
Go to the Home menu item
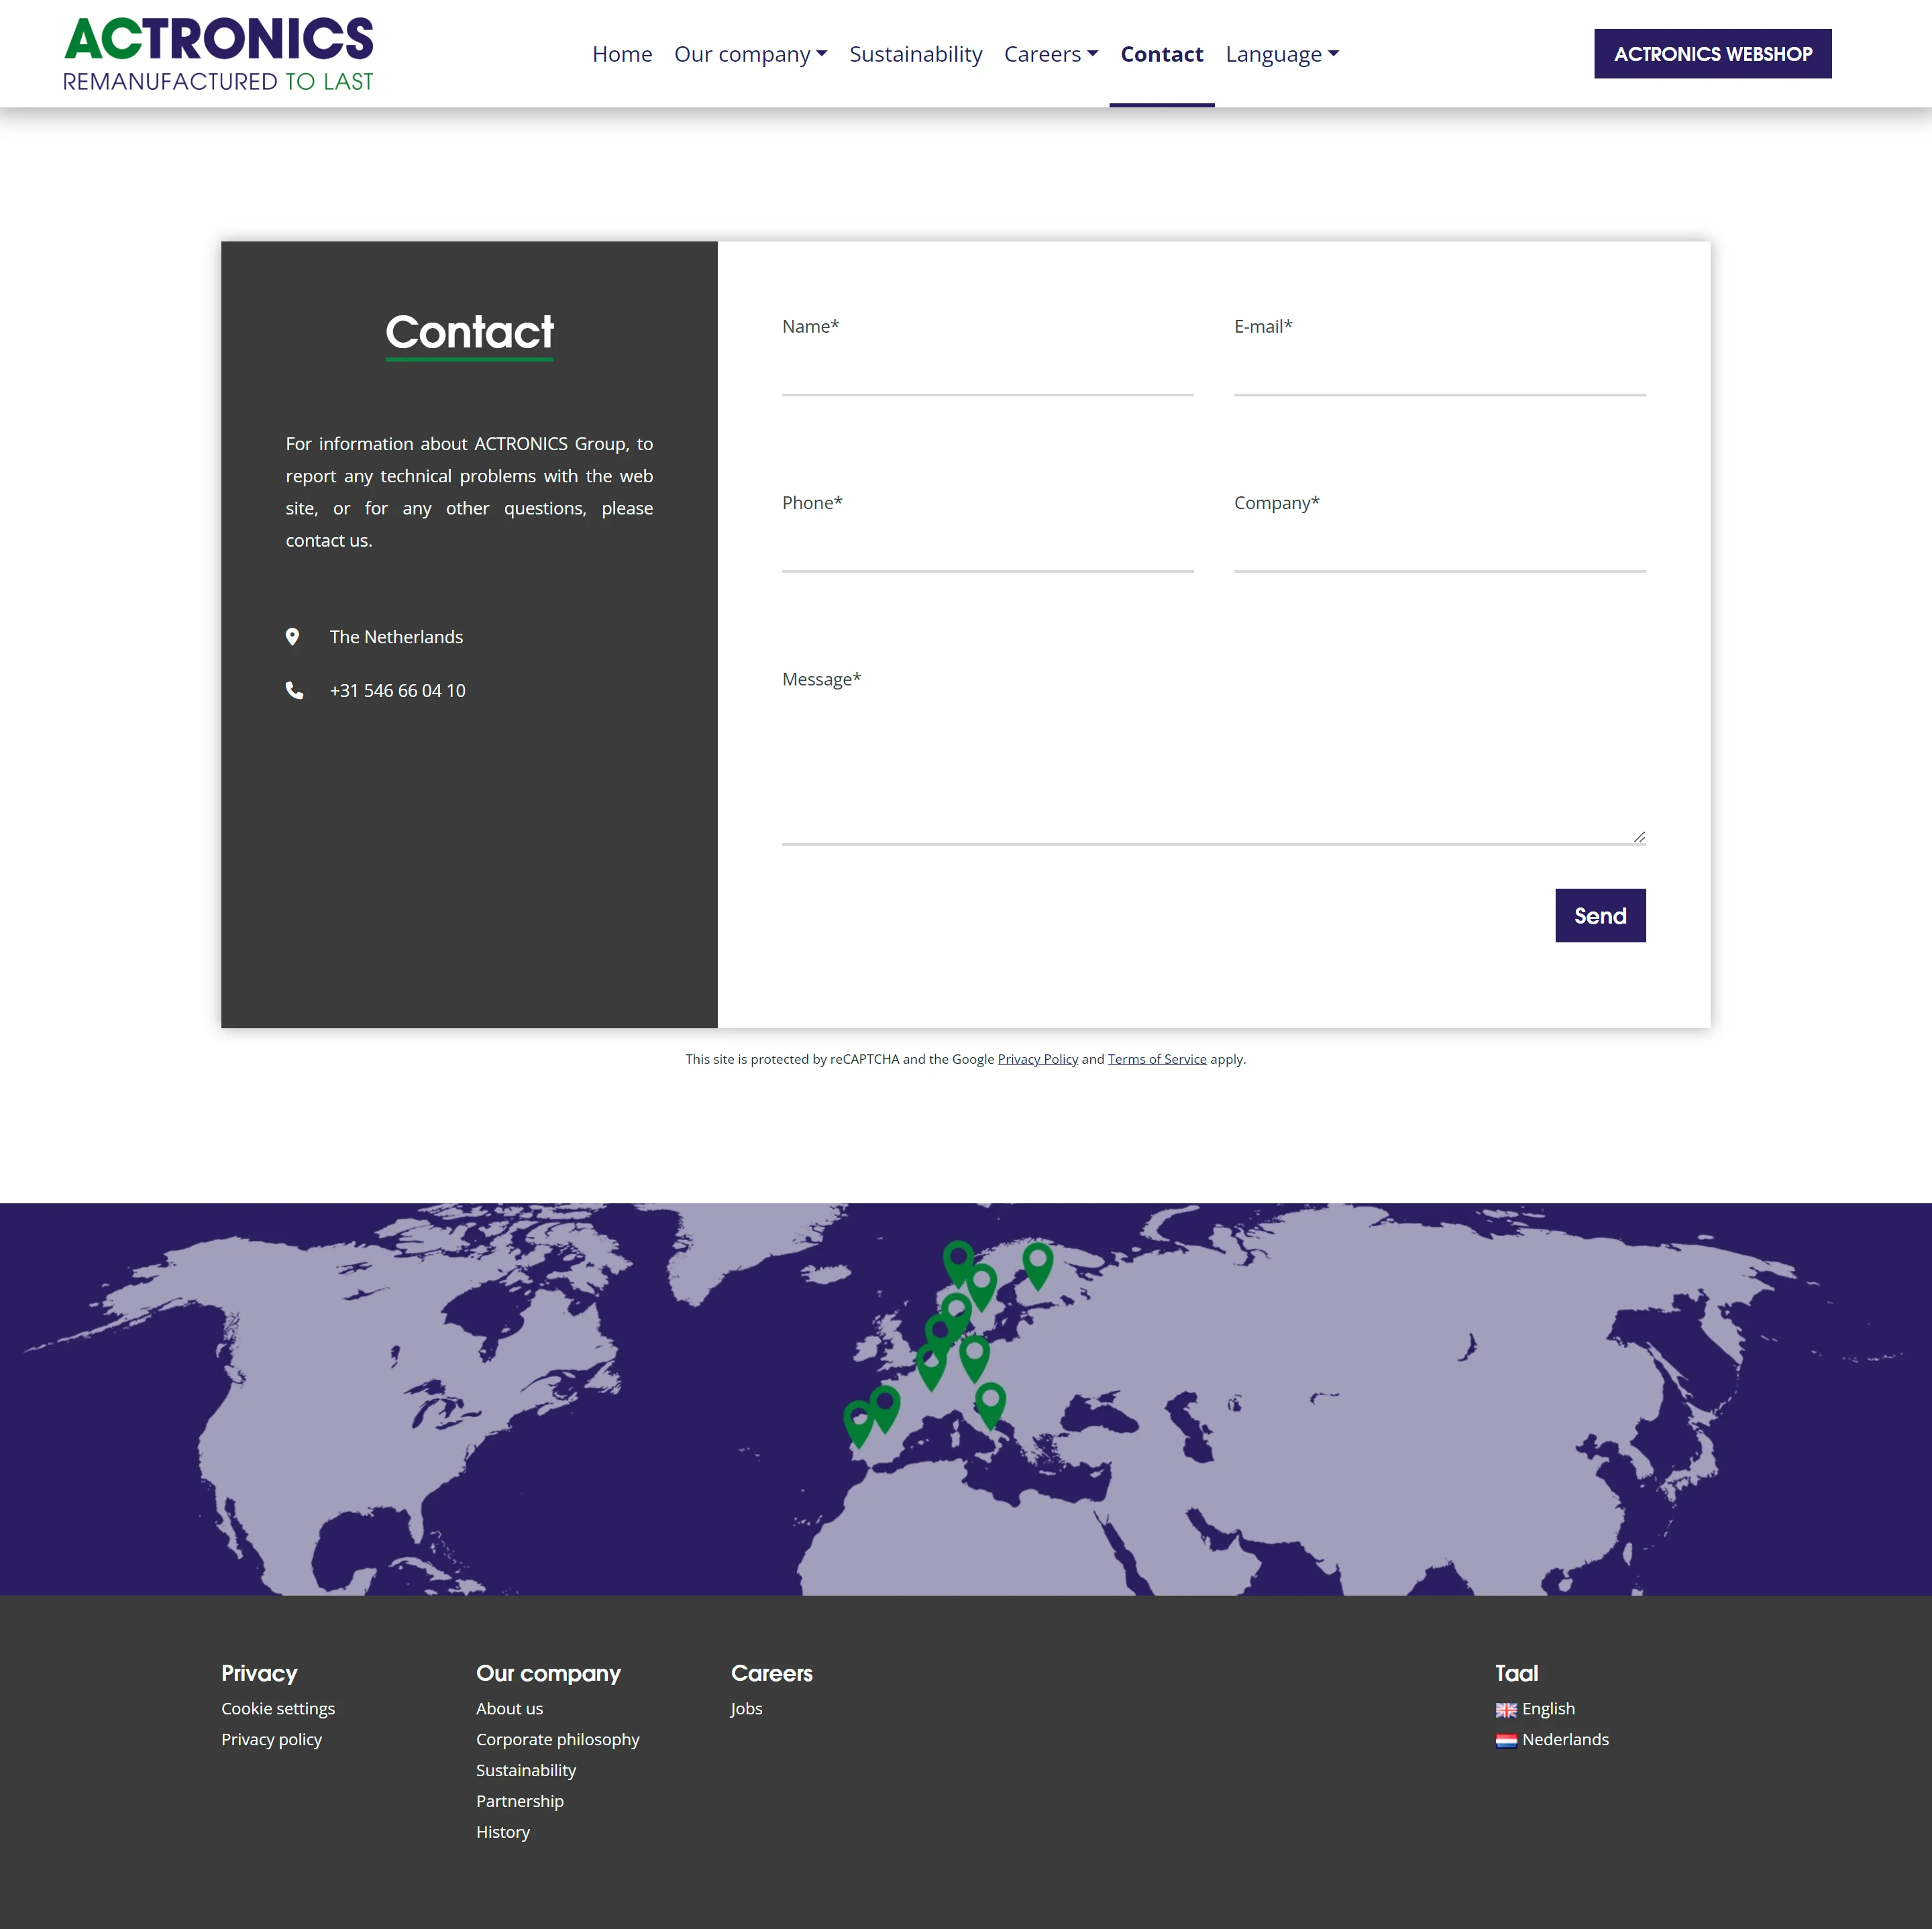click(622, 54)
